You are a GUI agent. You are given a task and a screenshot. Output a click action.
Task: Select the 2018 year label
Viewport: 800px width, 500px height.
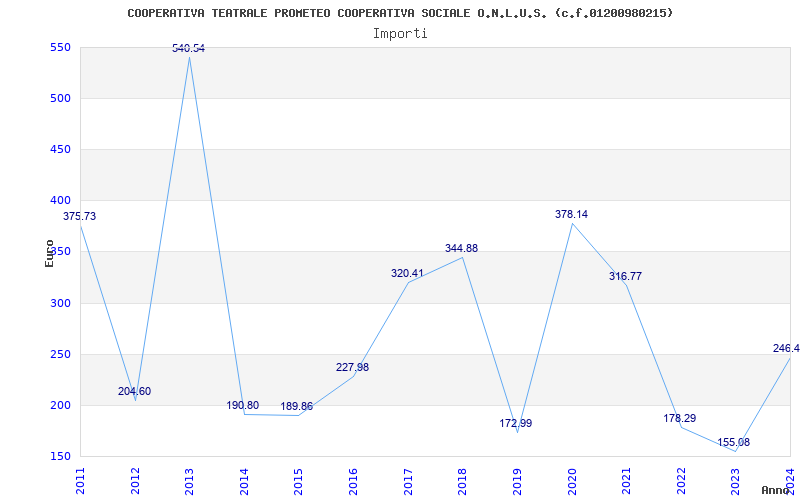[x=462, y=481]
